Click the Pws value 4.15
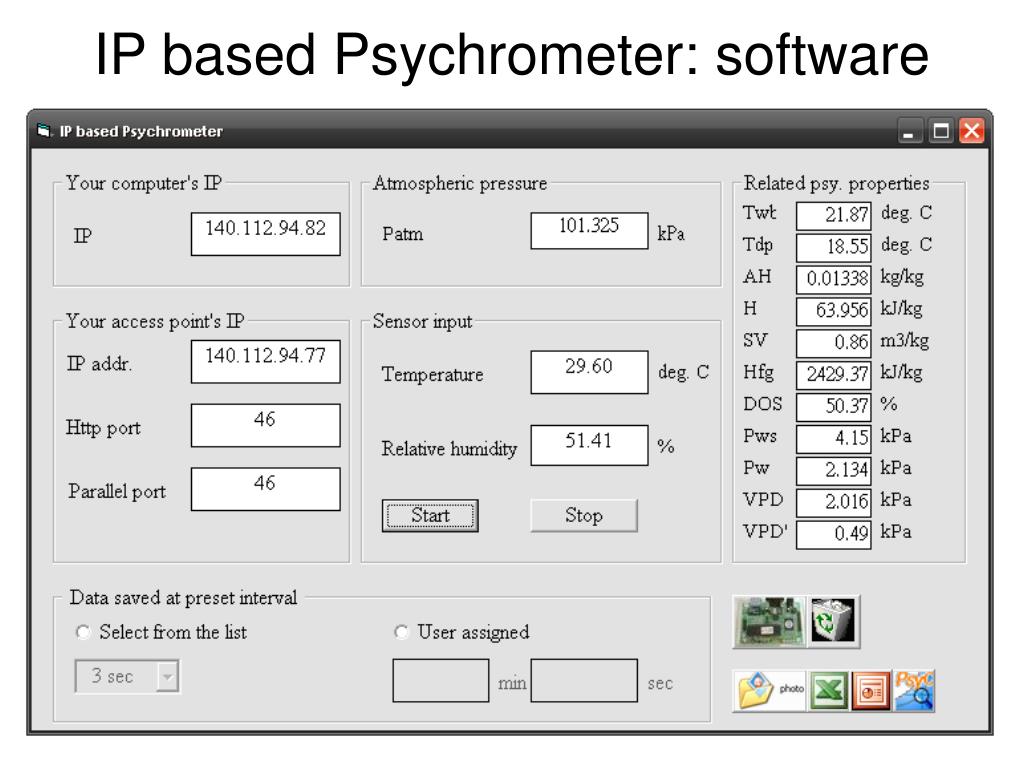 (x=834, y=439)
